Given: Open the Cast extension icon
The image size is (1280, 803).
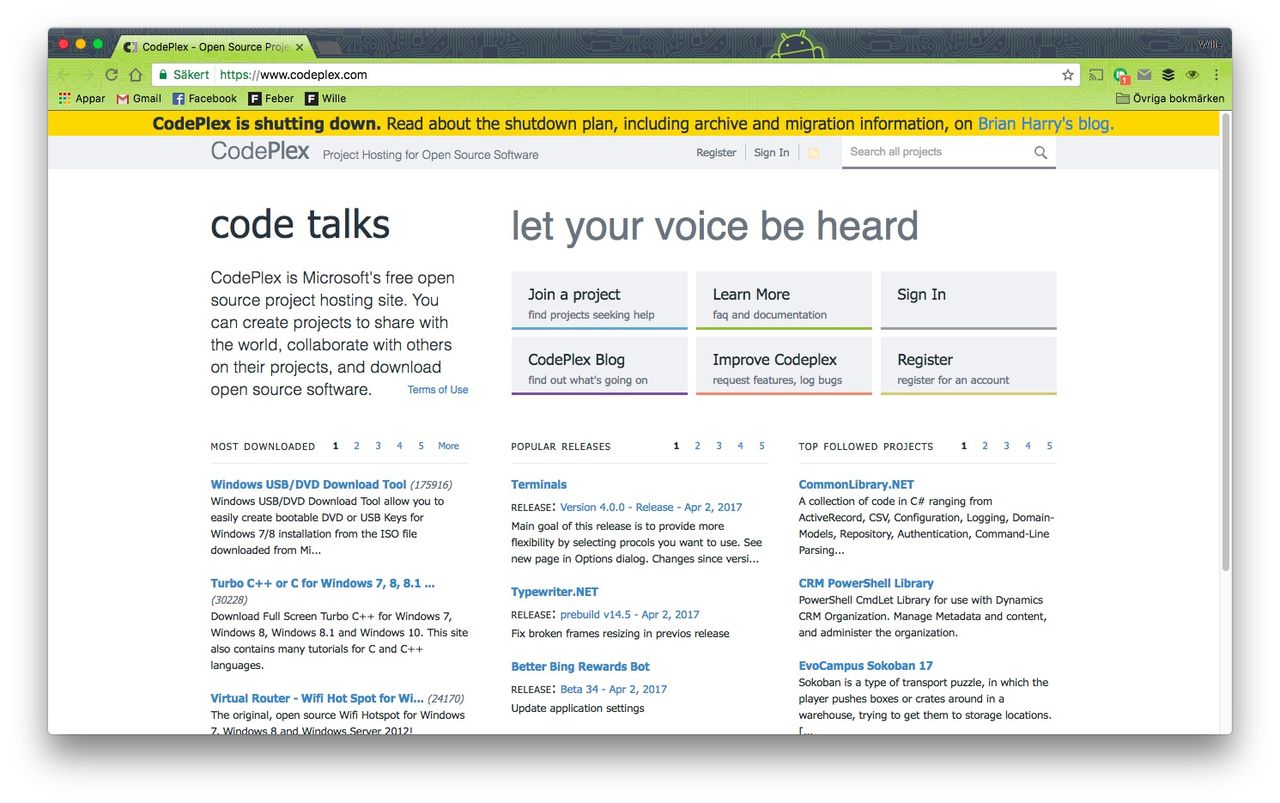Looking at the screenshot, I should [x=1096, y=75].
